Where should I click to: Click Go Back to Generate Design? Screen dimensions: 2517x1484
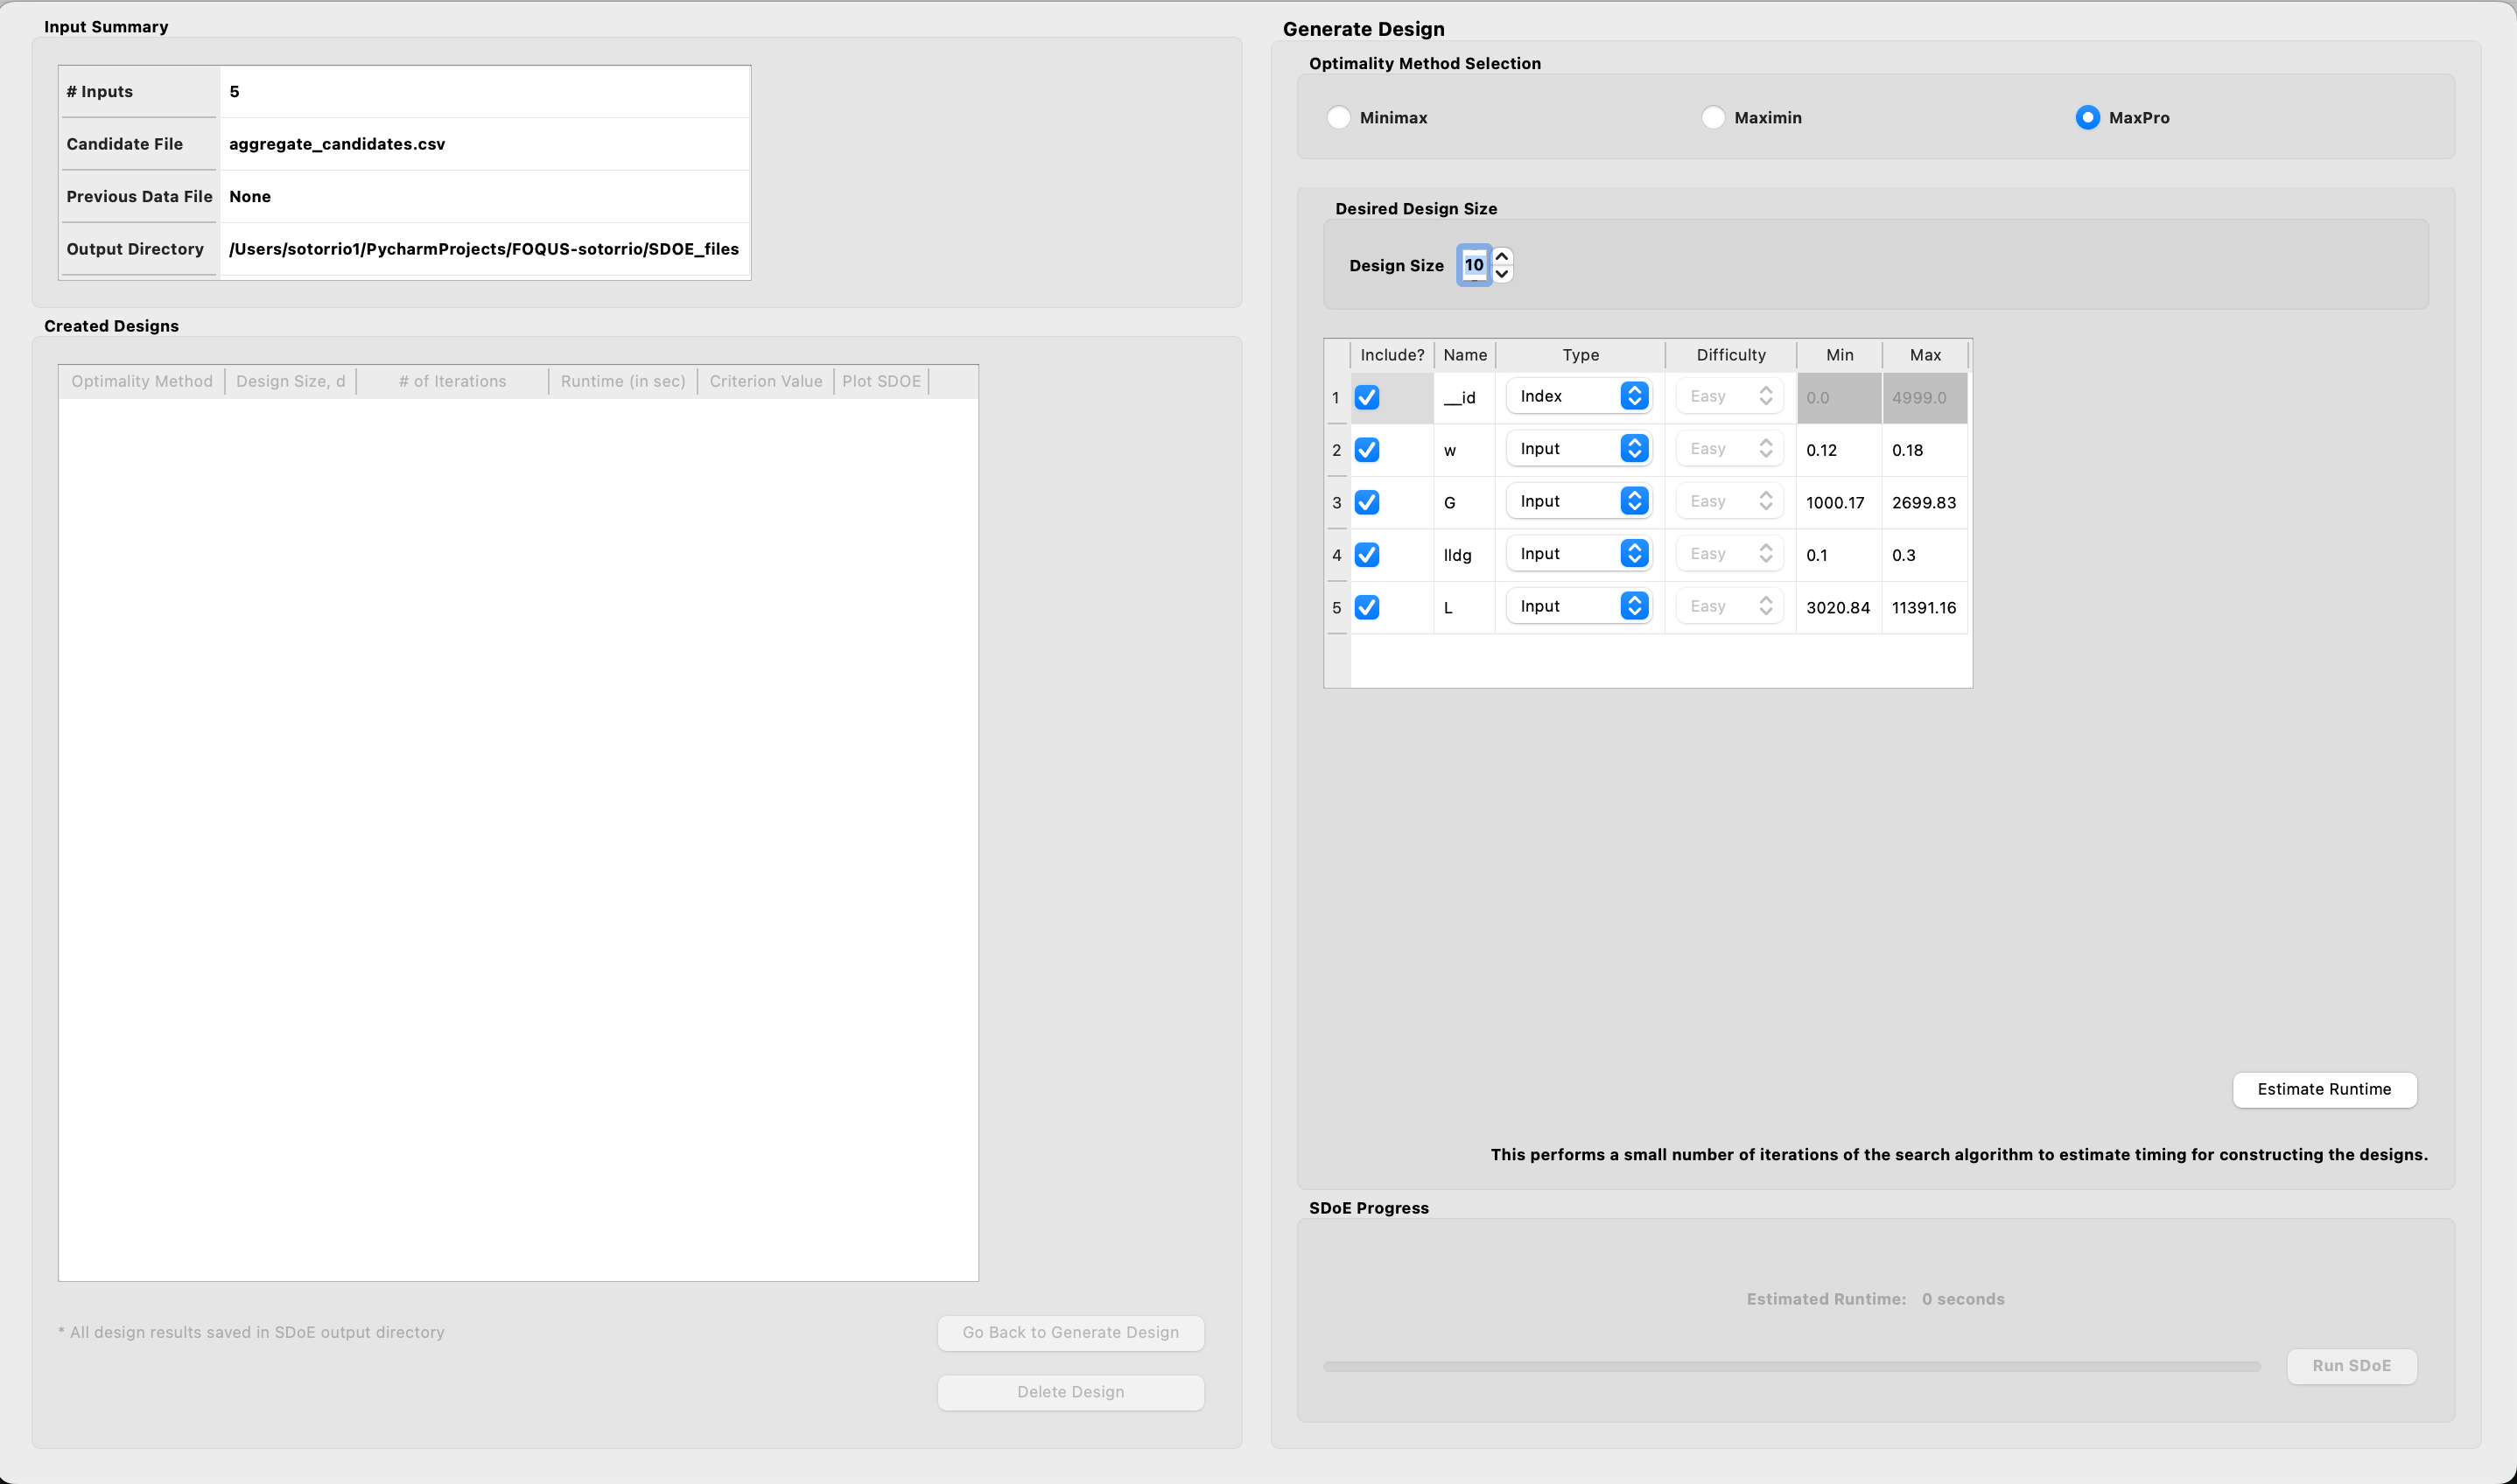[x=1070, y=1333]
